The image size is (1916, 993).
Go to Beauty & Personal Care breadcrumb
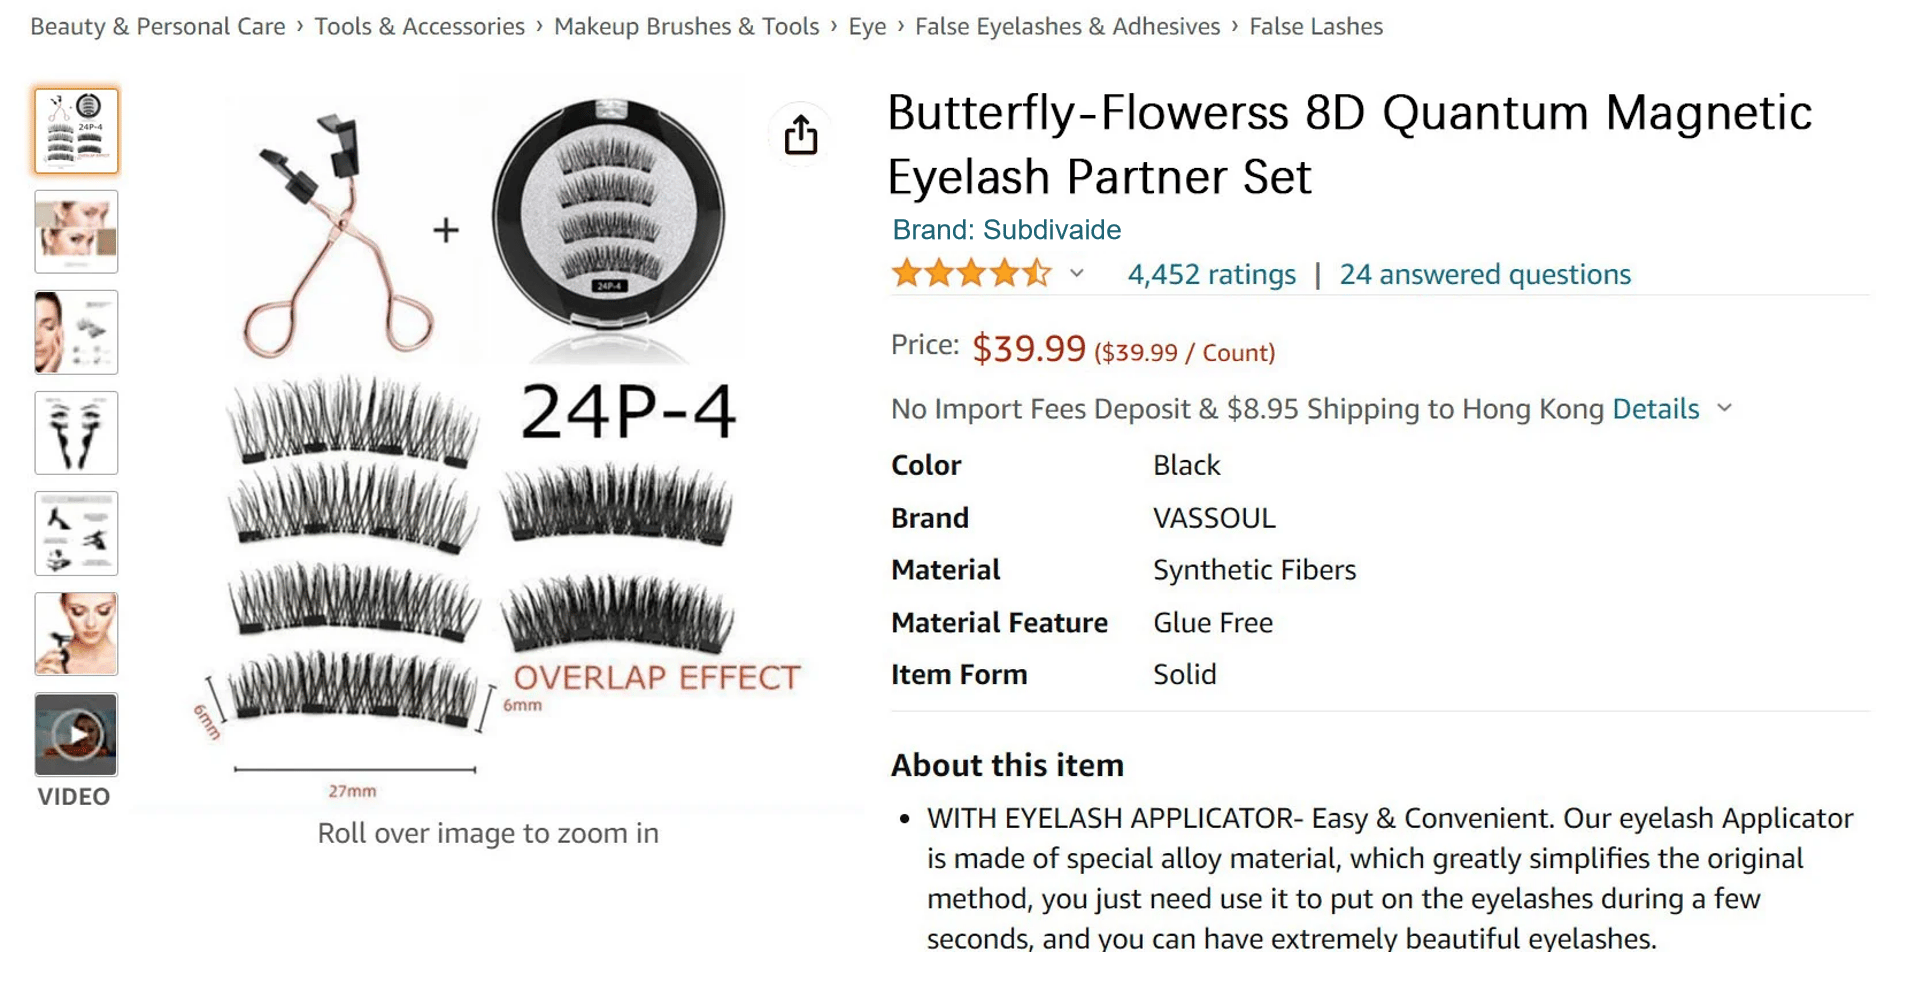(158, 26)
